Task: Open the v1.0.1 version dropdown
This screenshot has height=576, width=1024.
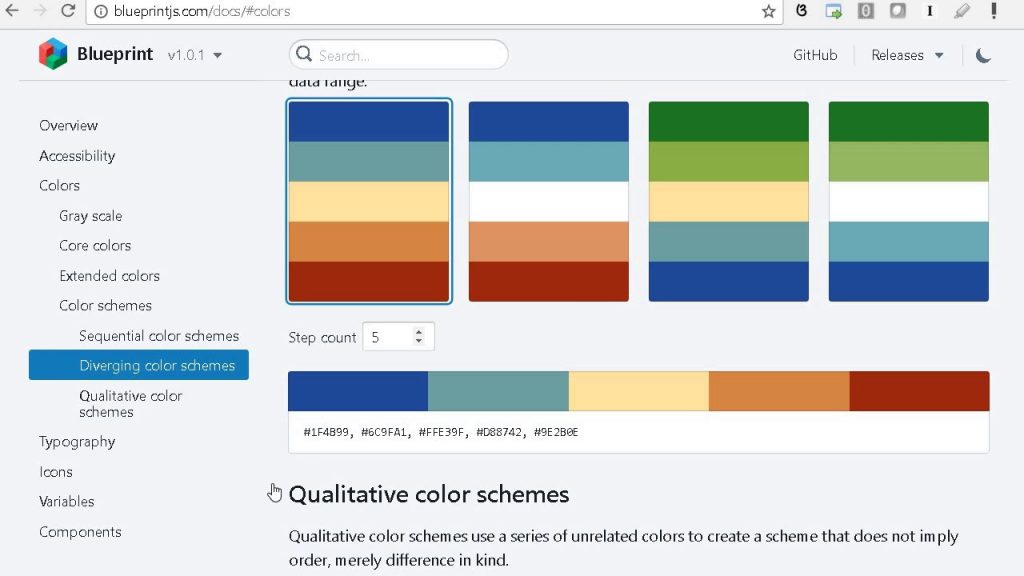Action: click(x=195, y=56)
